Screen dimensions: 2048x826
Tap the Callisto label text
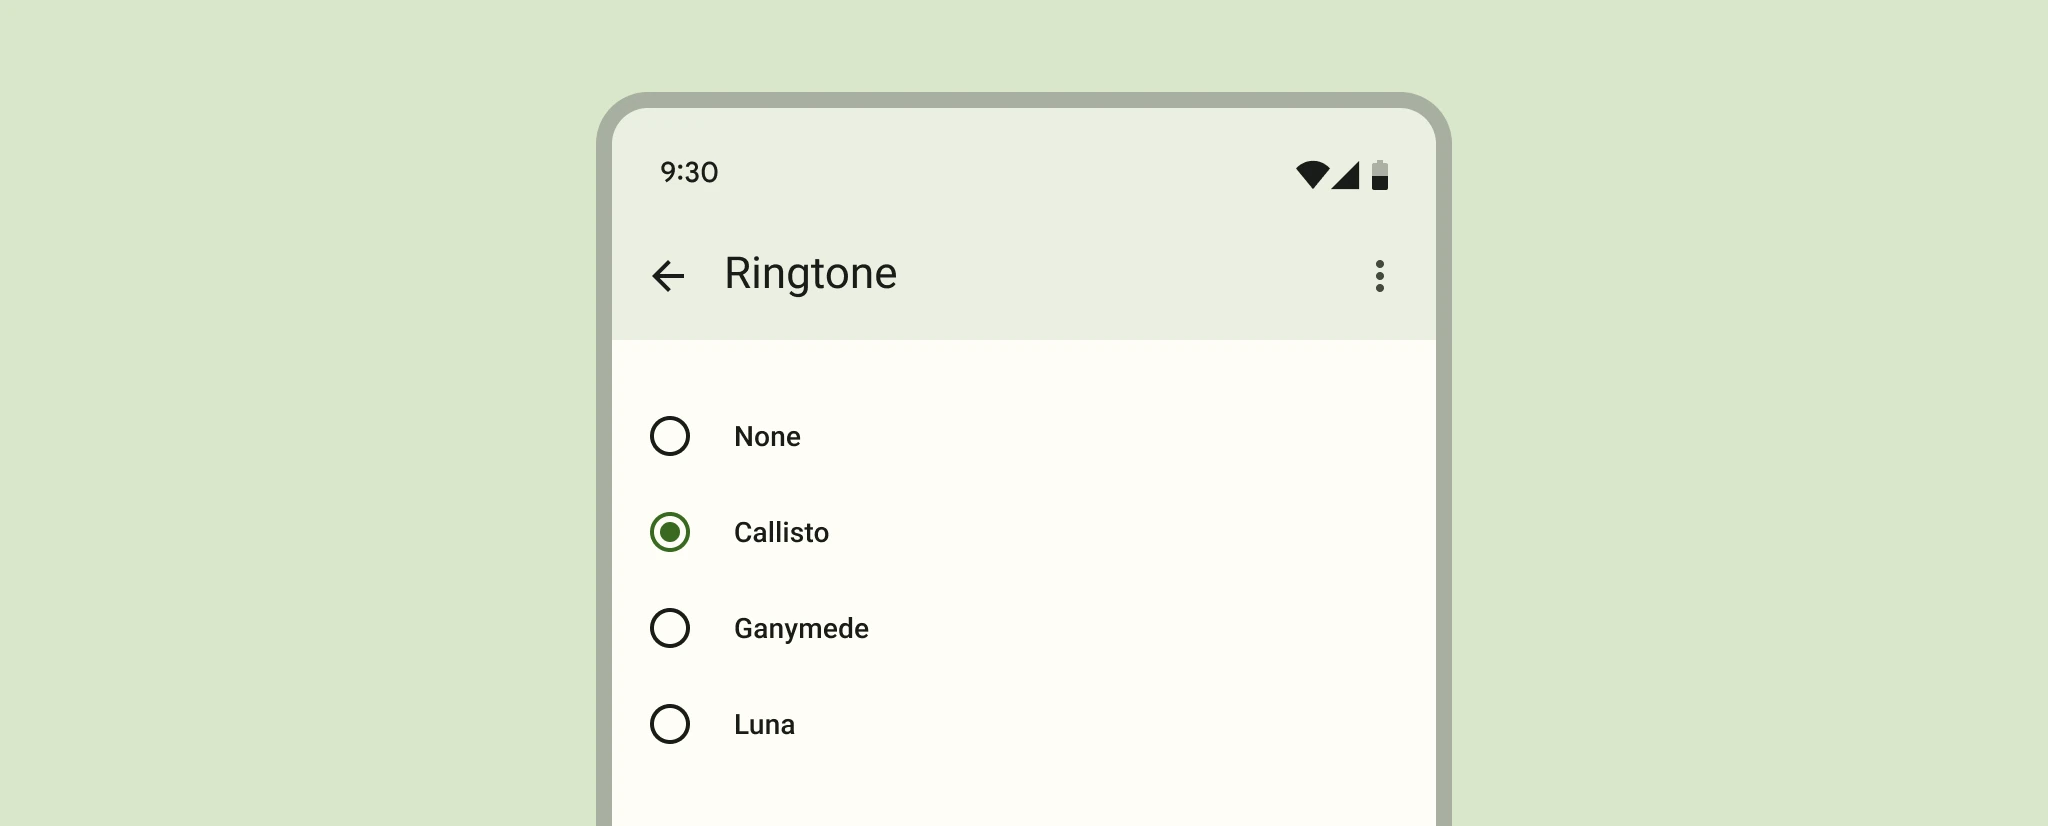click(781, 533)
